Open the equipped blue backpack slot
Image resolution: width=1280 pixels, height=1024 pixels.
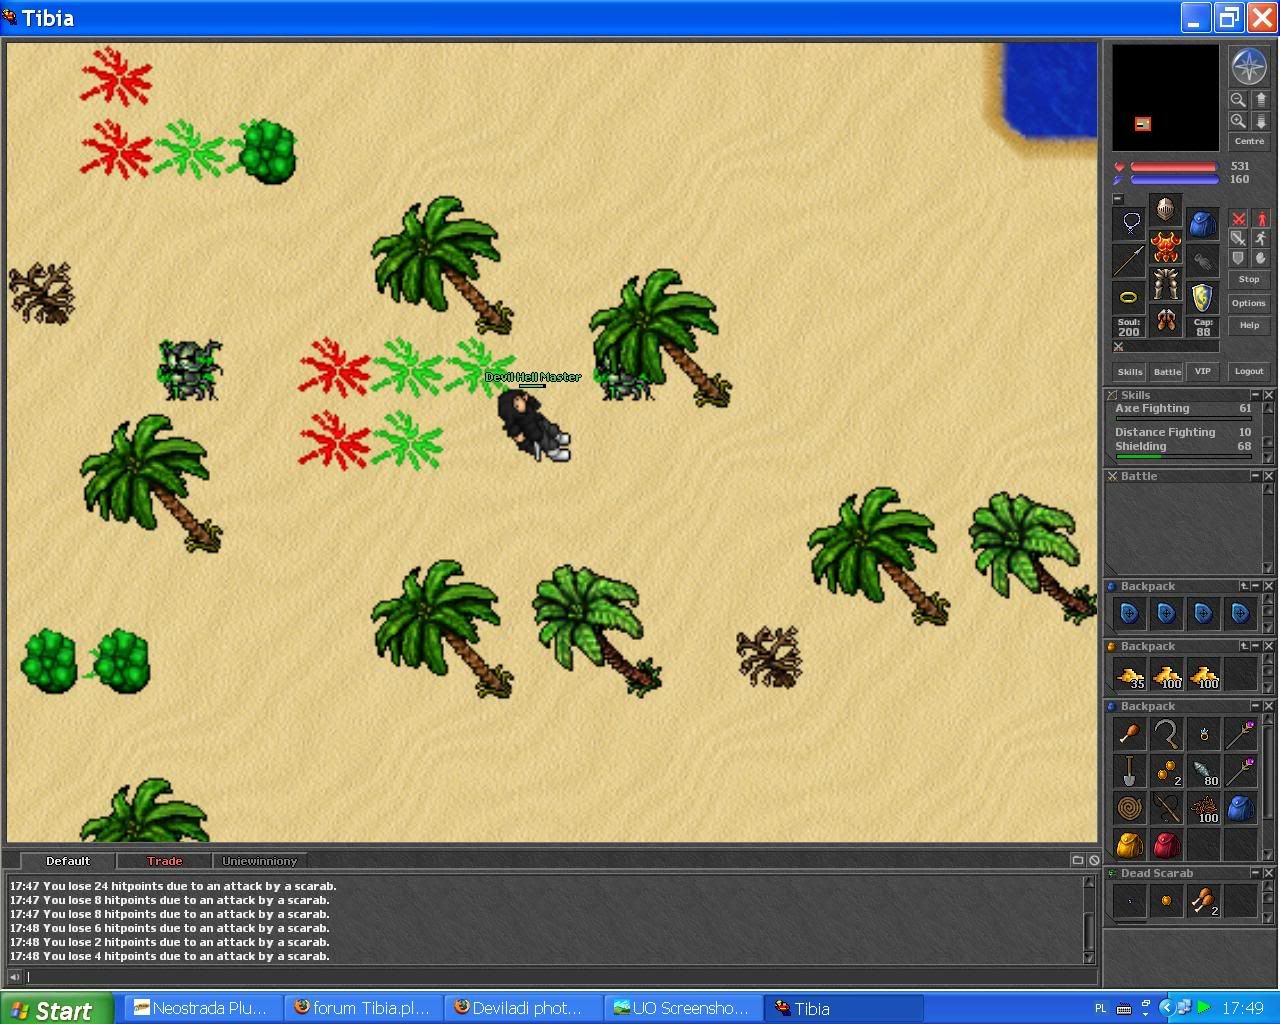point(1202,223)
